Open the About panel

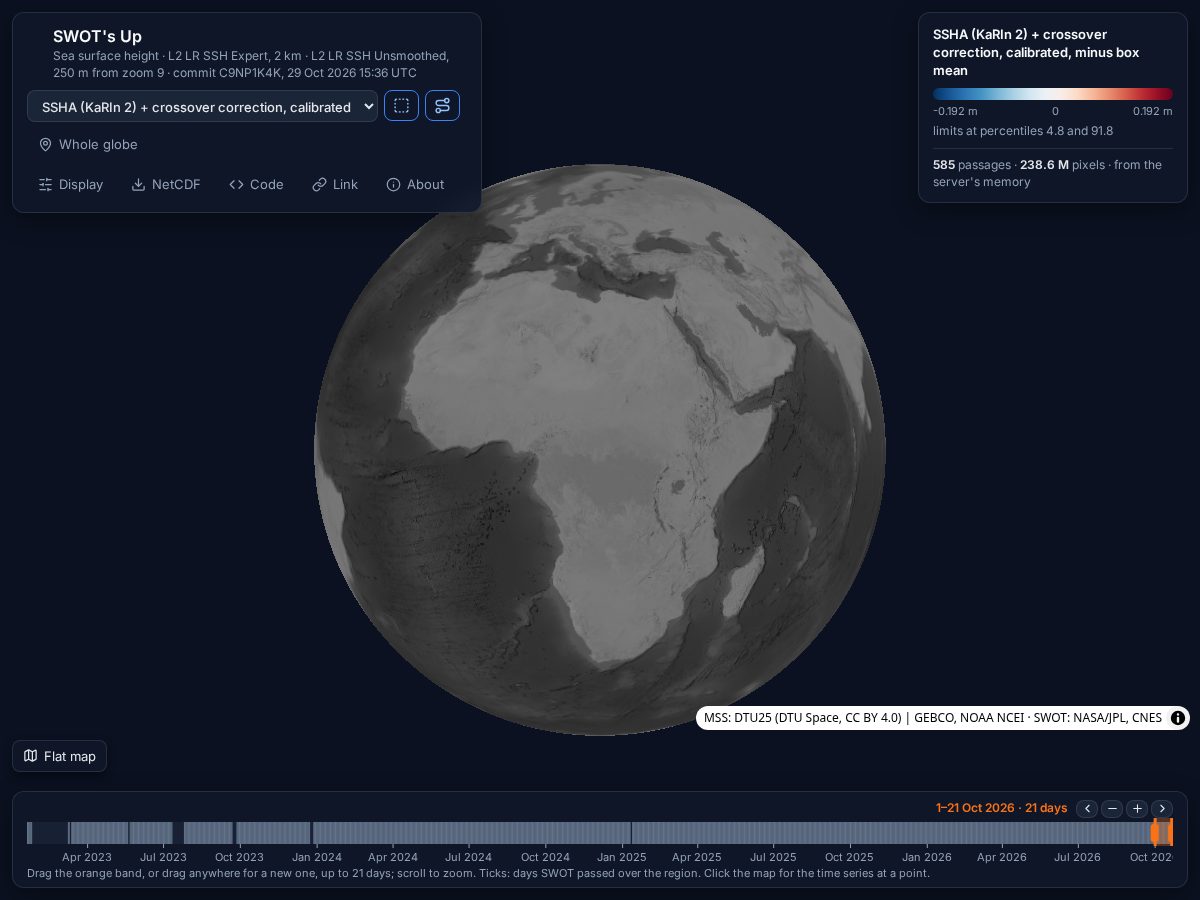pos(415,185)
